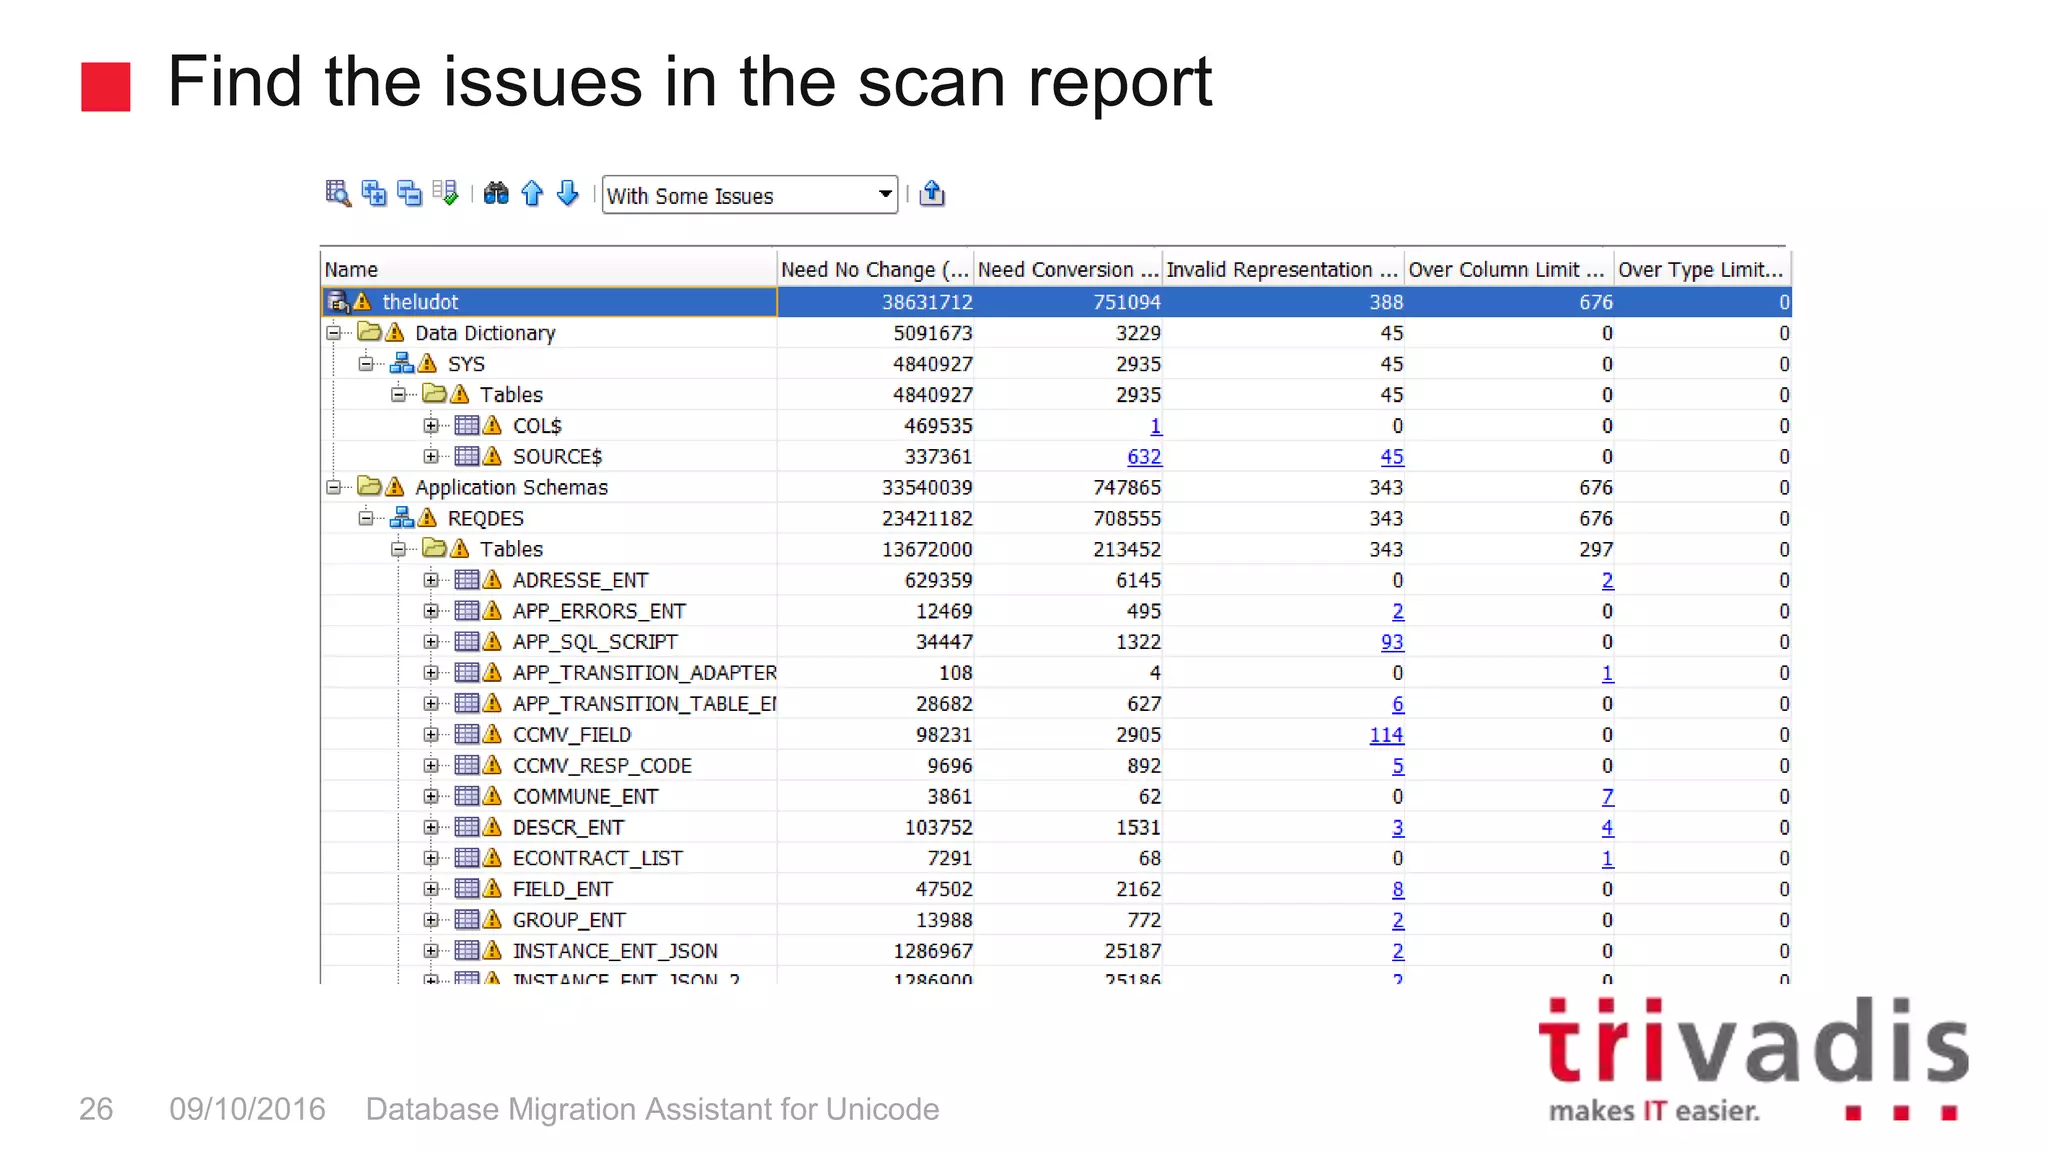Click the warning icon on FIELD_ENT row
The height and width of the screenshot is (1152, 2048).
492,888
